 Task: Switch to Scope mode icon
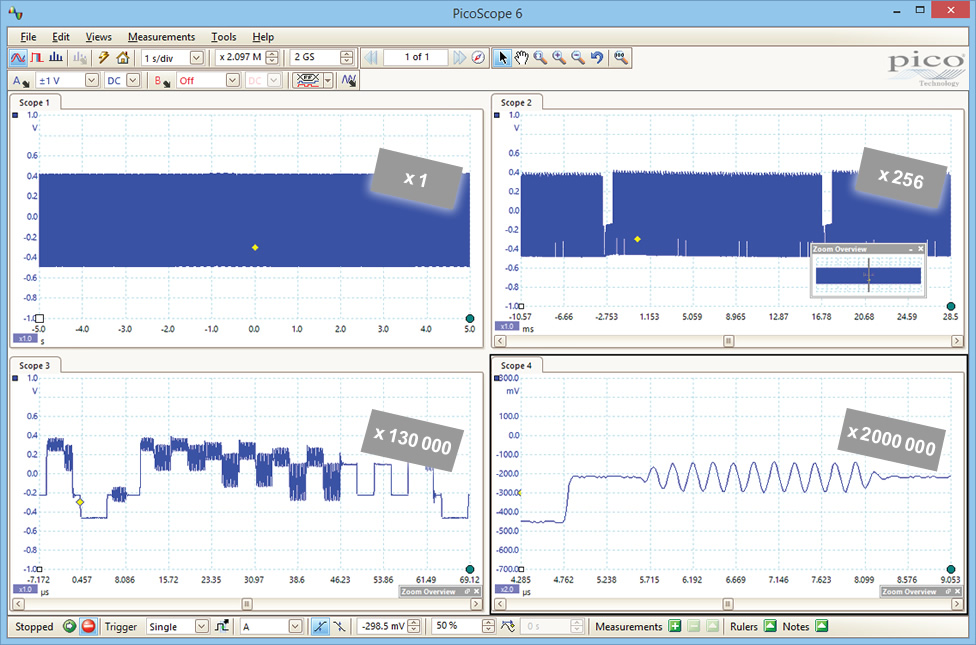(18, 58)
